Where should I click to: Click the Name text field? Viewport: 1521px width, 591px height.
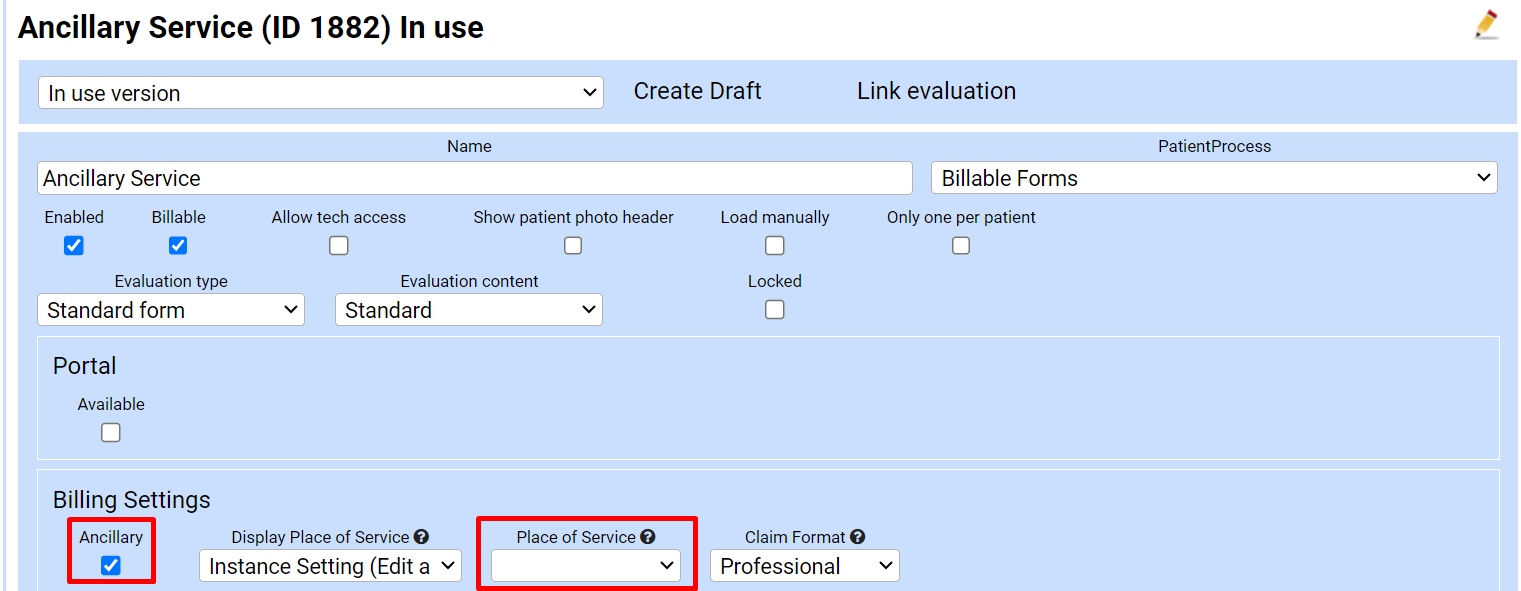pyautogui.click(x=475, y=178)
